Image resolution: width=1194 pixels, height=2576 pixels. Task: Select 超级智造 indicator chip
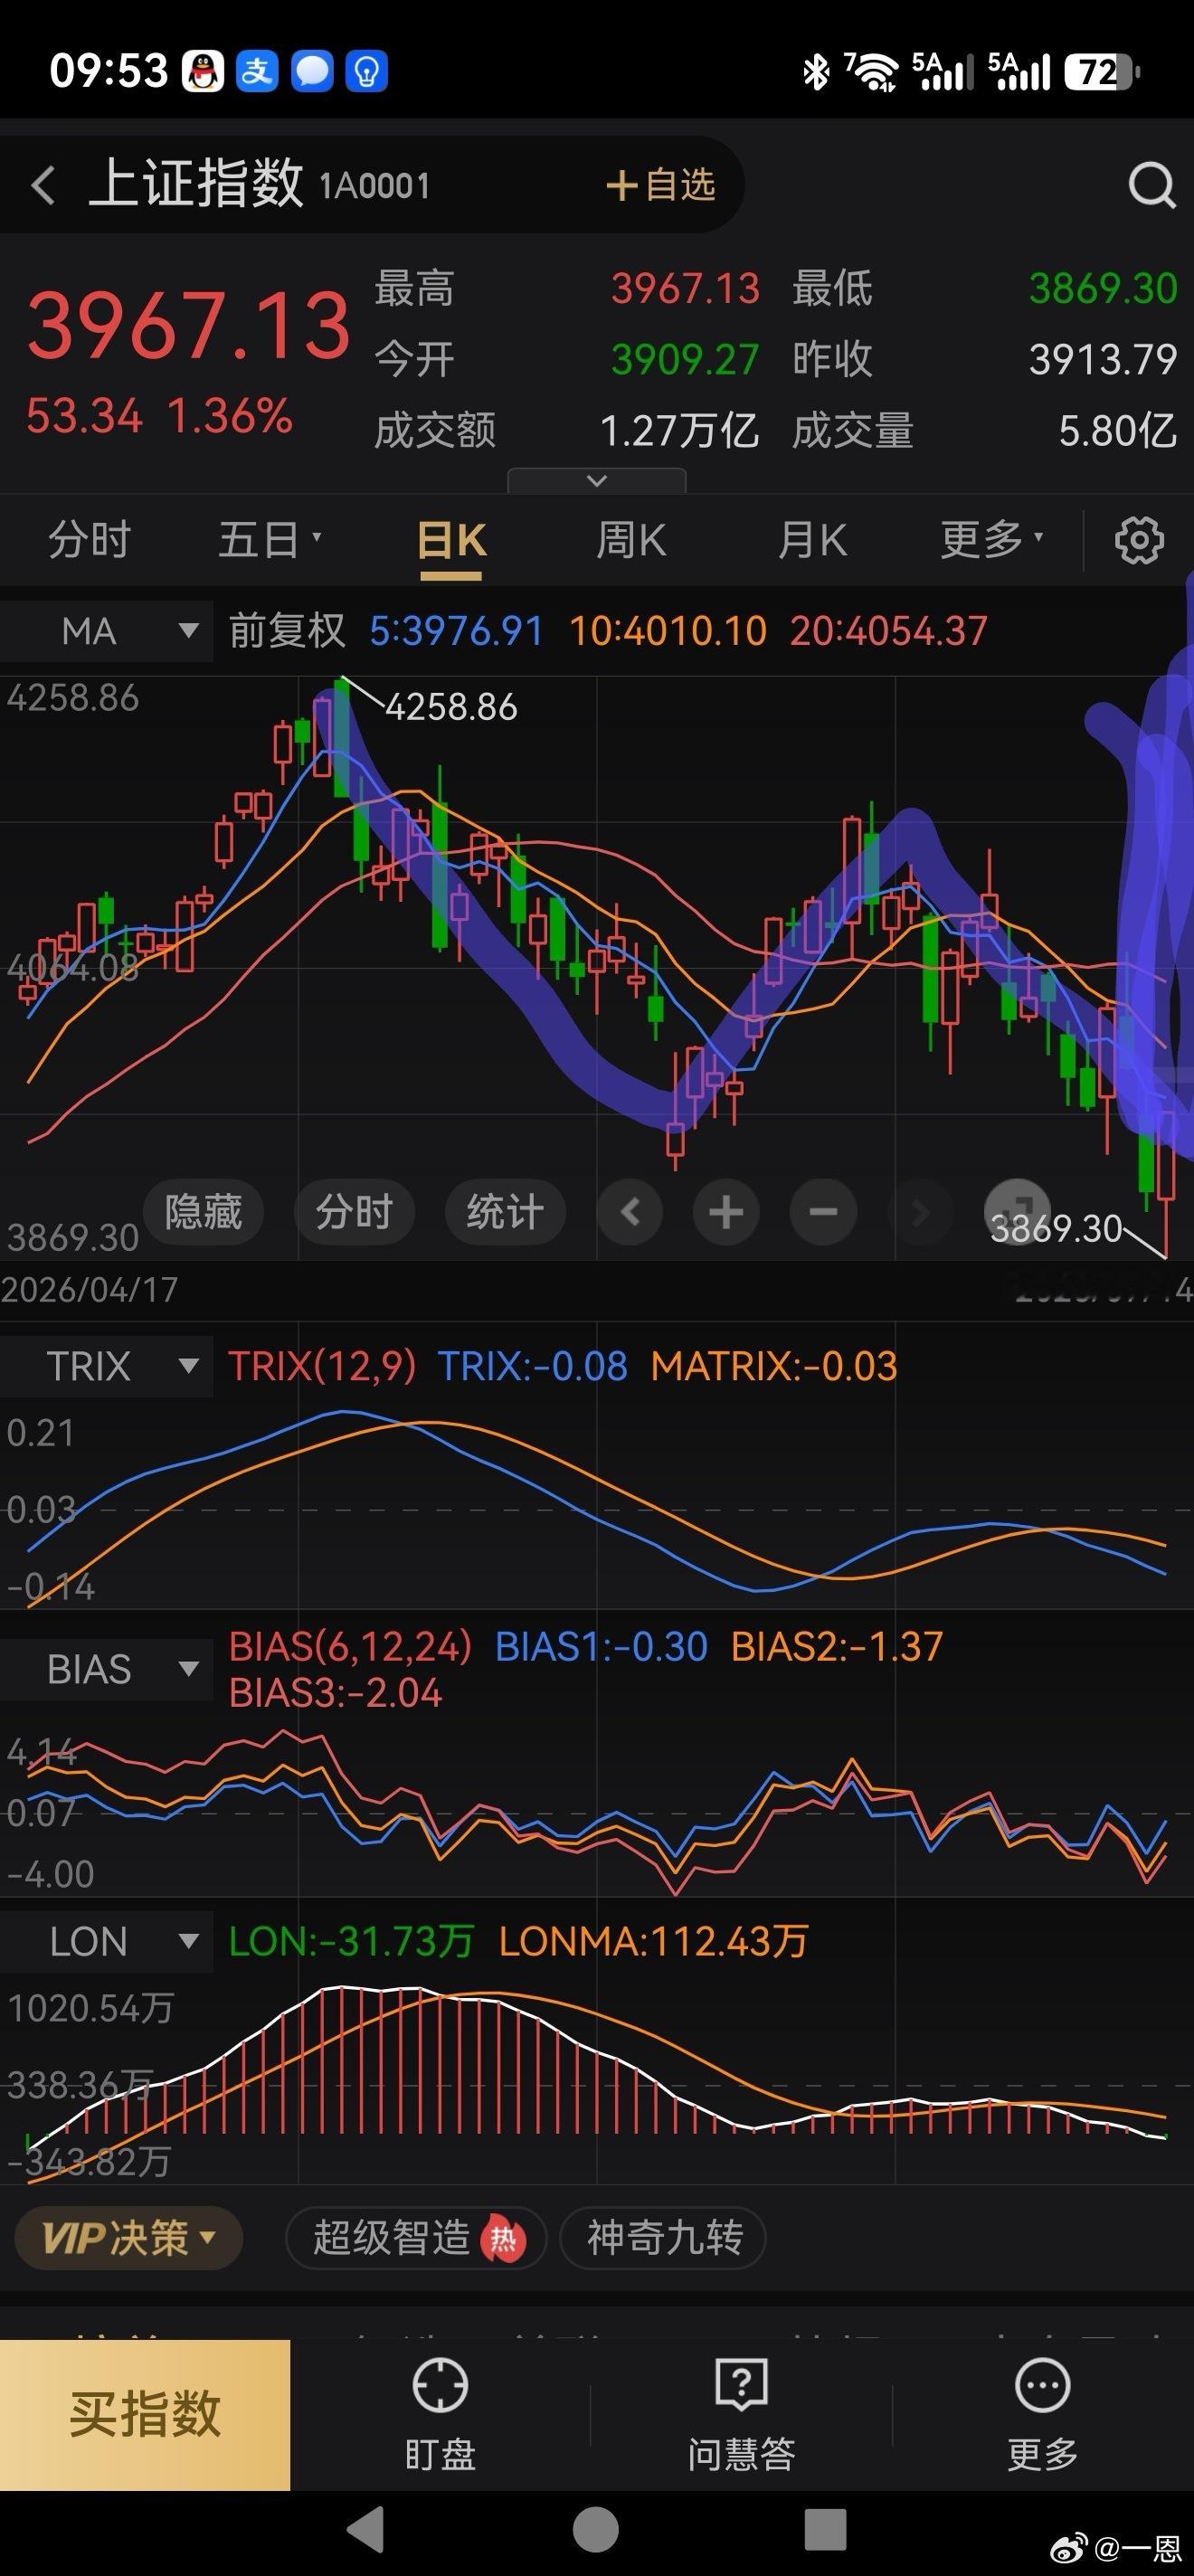[416, 2237]
